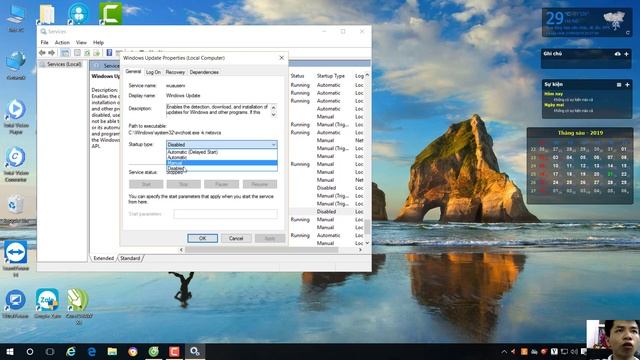This screenshot has width=640, height=360.
Task: Open the Zalo desktop shortcut
Action: coord(47,304)
